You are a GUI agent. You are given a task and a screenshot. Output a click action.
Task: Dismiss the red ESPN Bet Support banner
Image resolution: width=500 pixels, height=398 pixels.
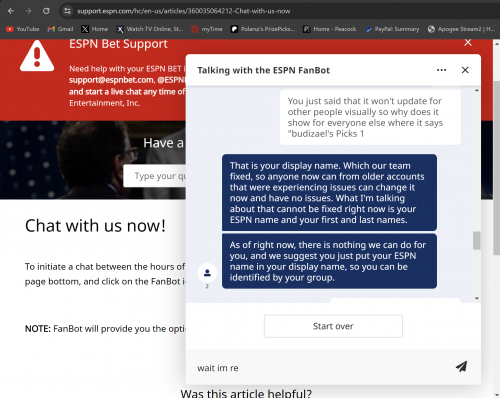[x=468, y=43]
